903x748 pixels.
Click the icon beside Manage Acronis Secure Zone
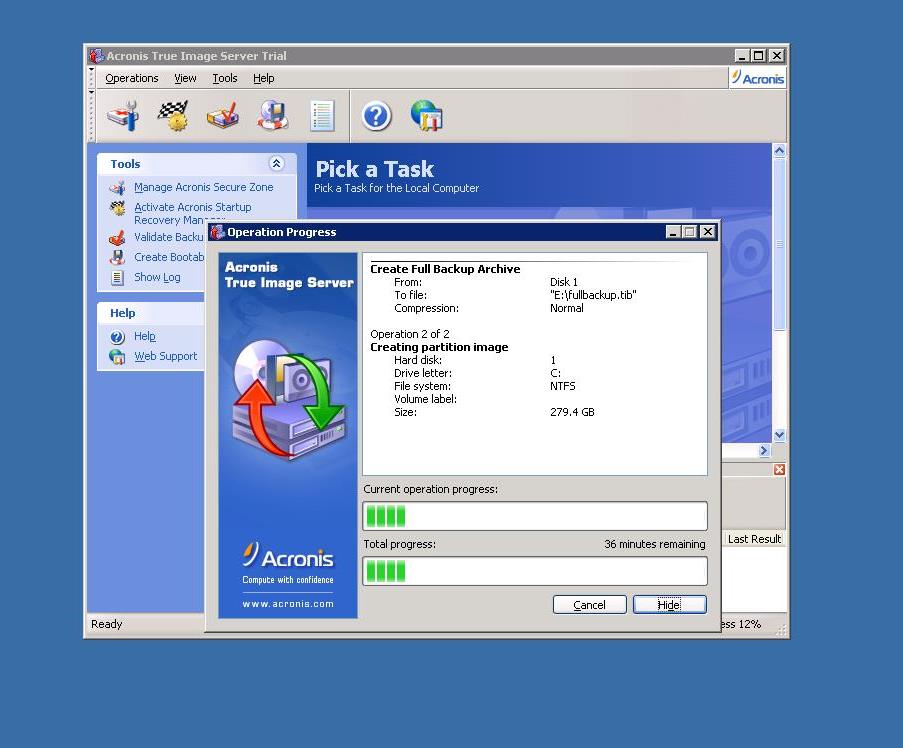pyautogui.click(x=117, y=188)
